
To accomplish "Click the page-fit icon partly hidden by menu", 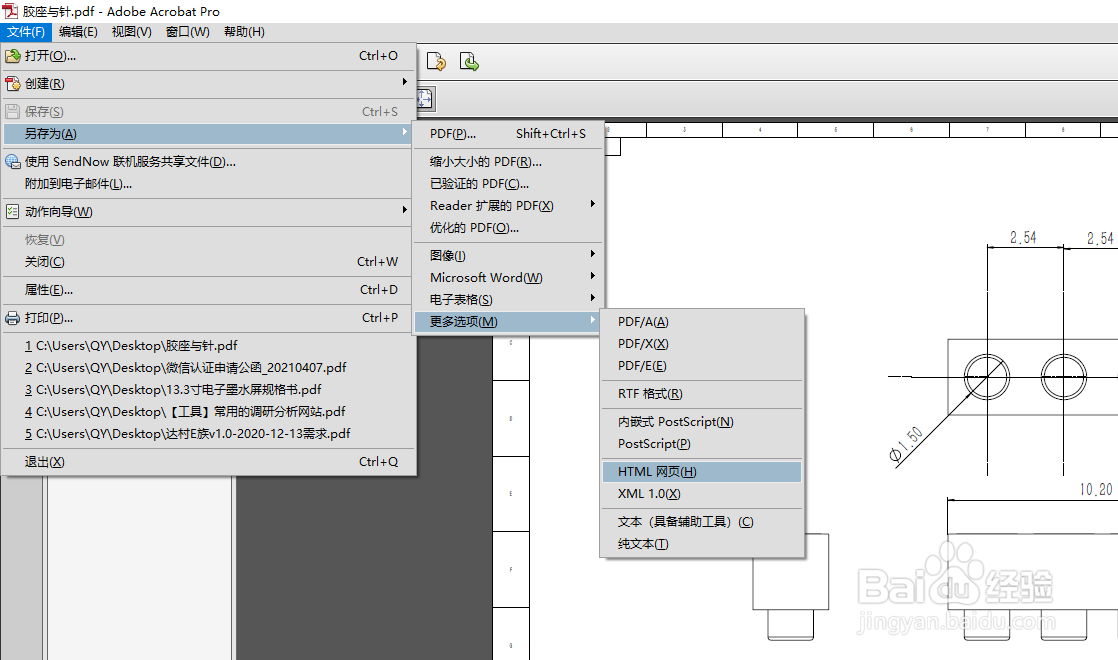I will [425, 98].
